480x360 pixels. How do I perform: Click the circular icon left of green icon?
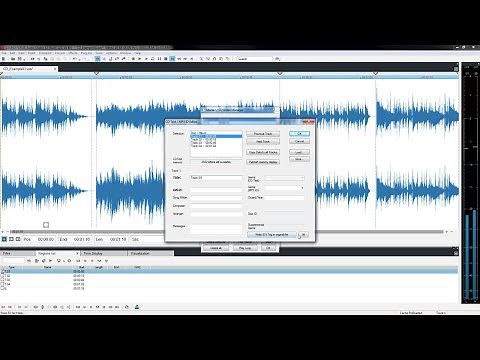127,307
